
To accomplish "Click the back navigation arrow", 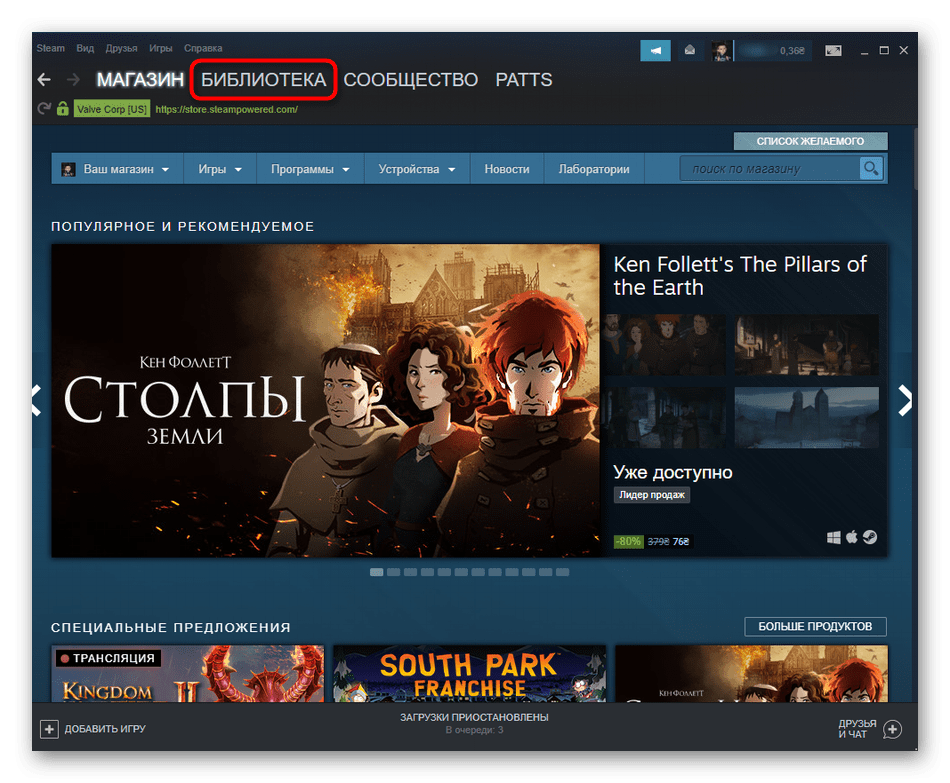I will coord(44,80).
